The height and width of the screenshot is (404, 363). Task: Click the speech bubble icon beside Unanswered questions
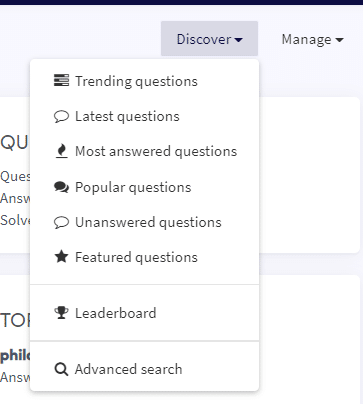(61, 222)
